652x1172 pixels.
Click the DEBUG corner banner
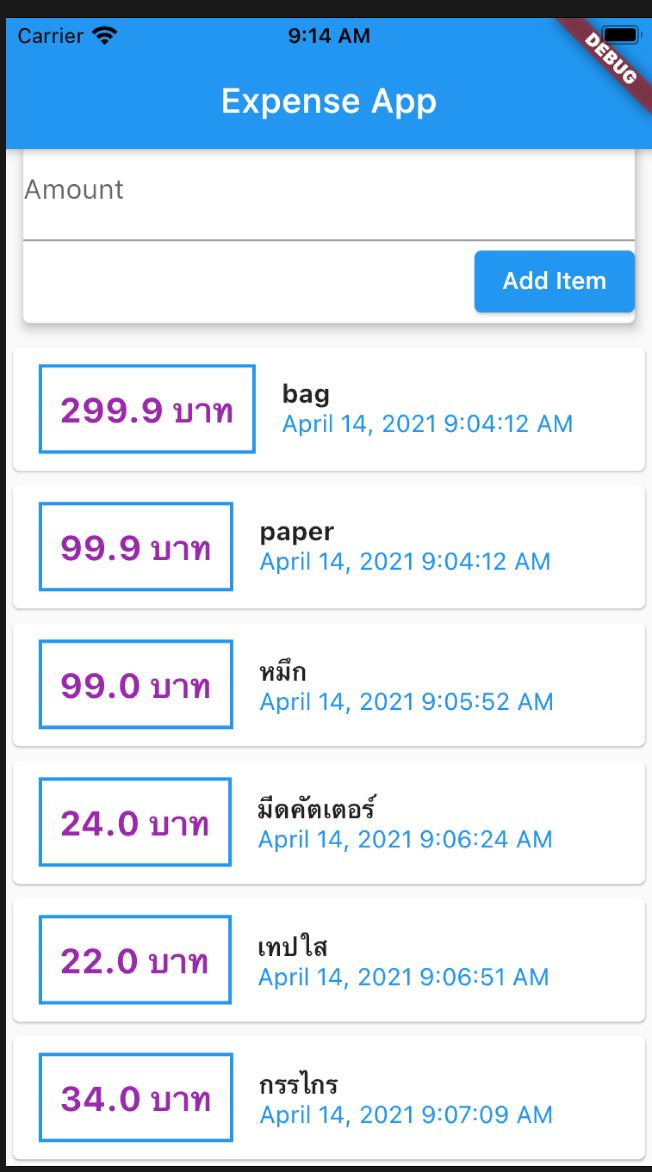click(610, 57)
